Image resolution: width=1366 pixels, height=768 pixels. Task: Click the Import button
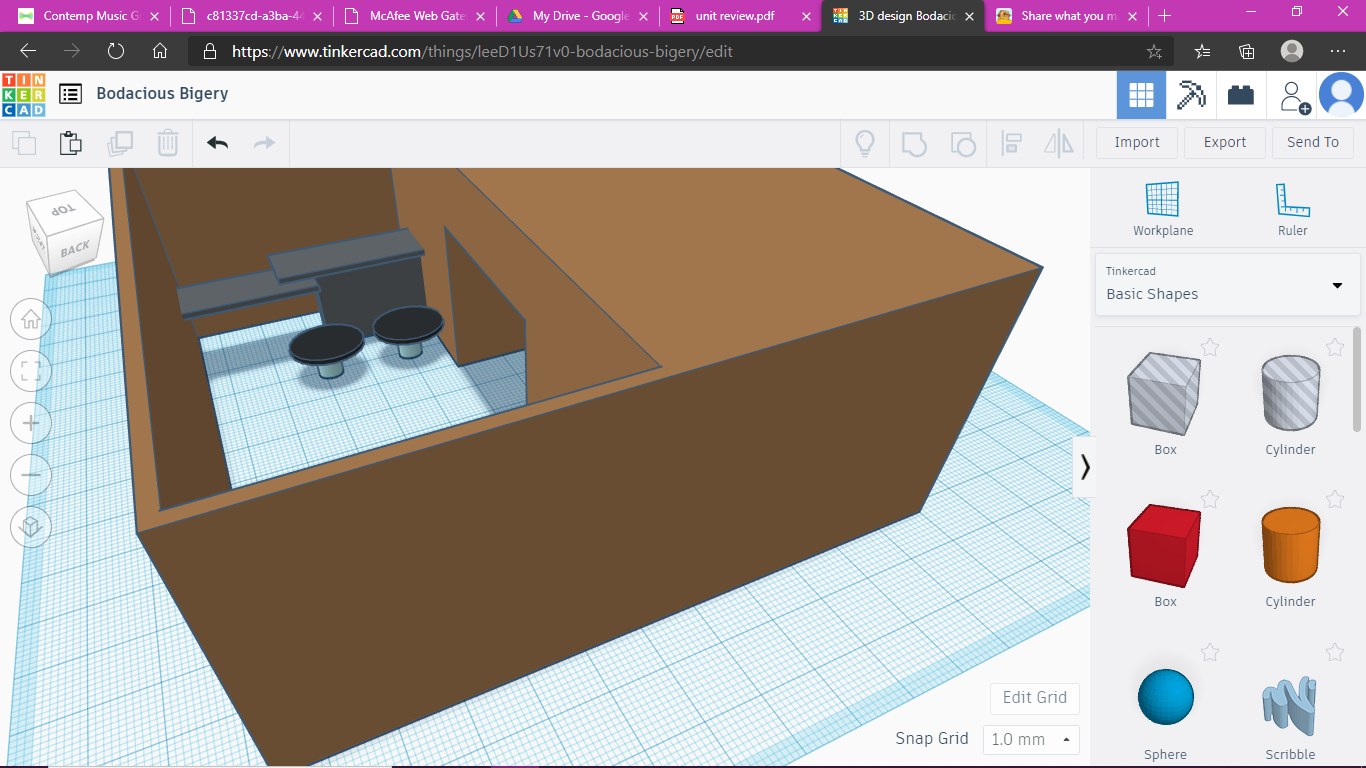pyautogui.click(x=1137, y=143)
